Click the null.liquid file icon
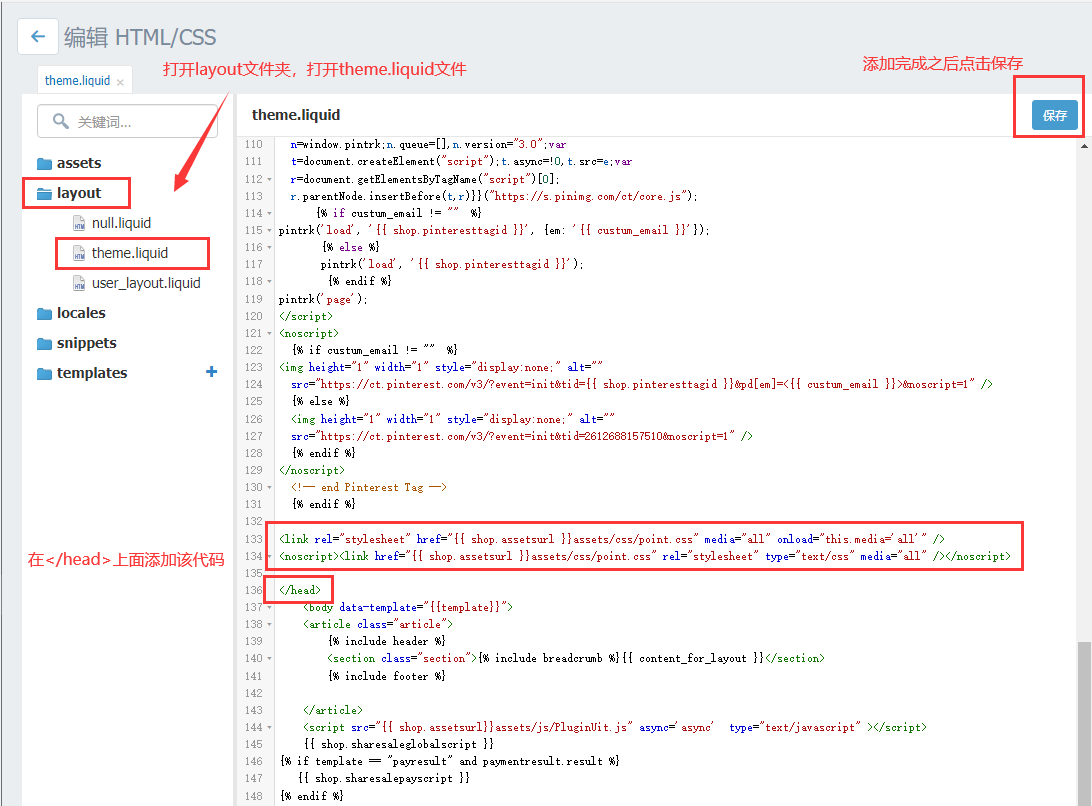Screen dimensions: 1092x806 (79, 223)
